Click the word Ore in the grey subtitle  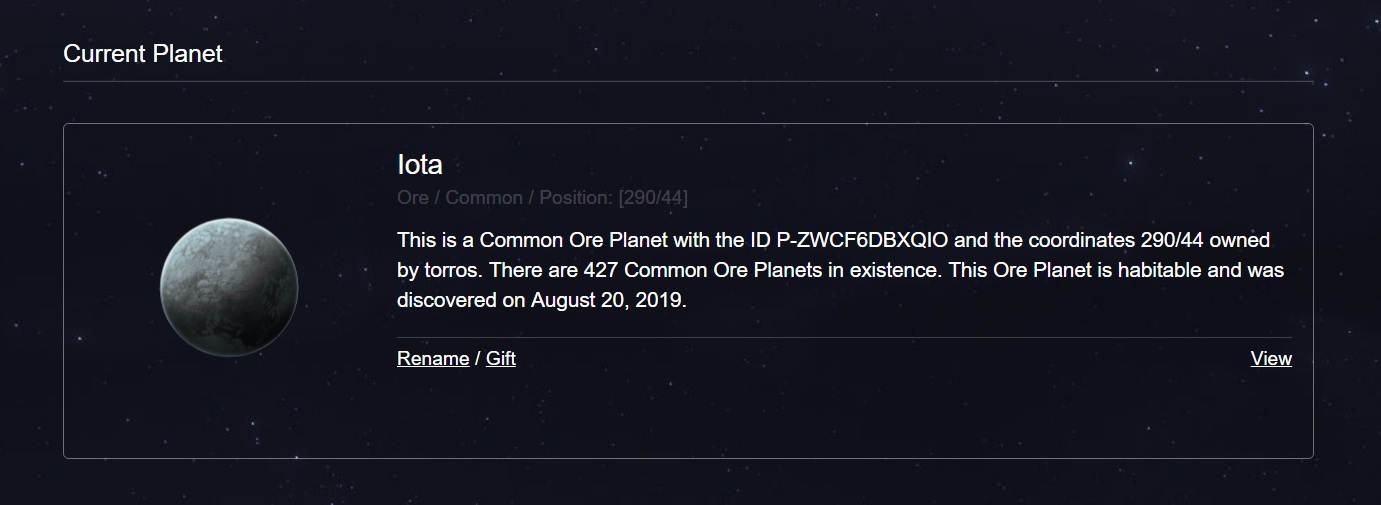point(412,198)
